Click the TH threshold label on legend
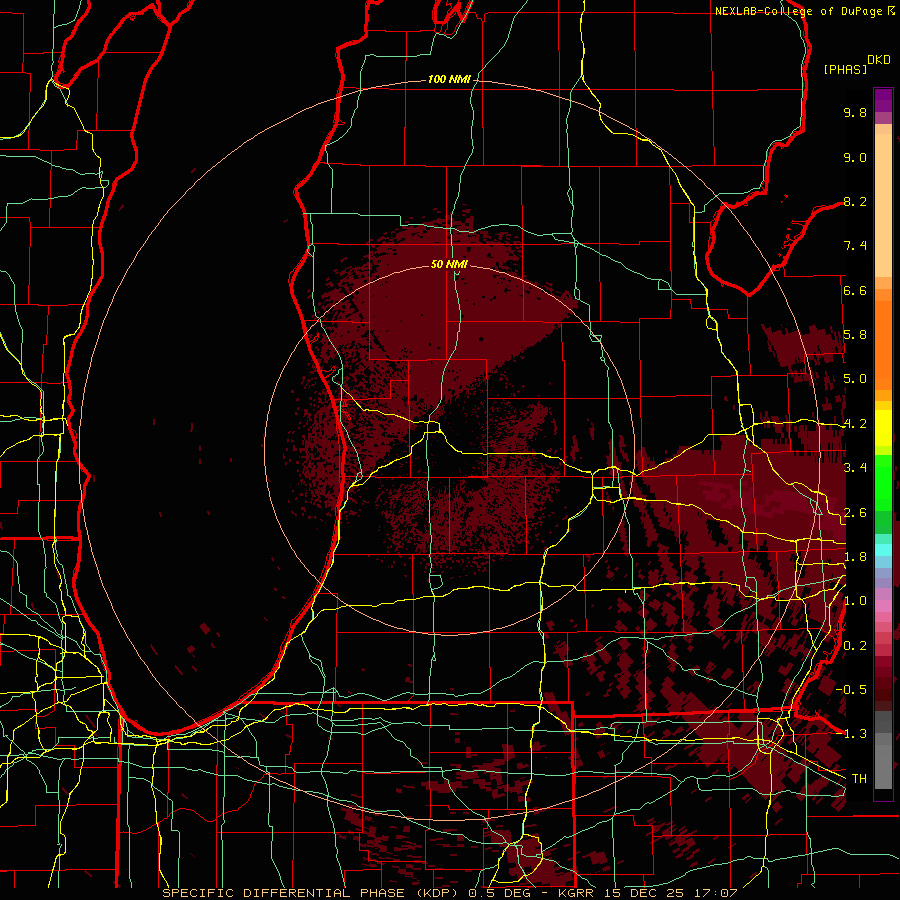The image size is (900, 900). (859, 779)
